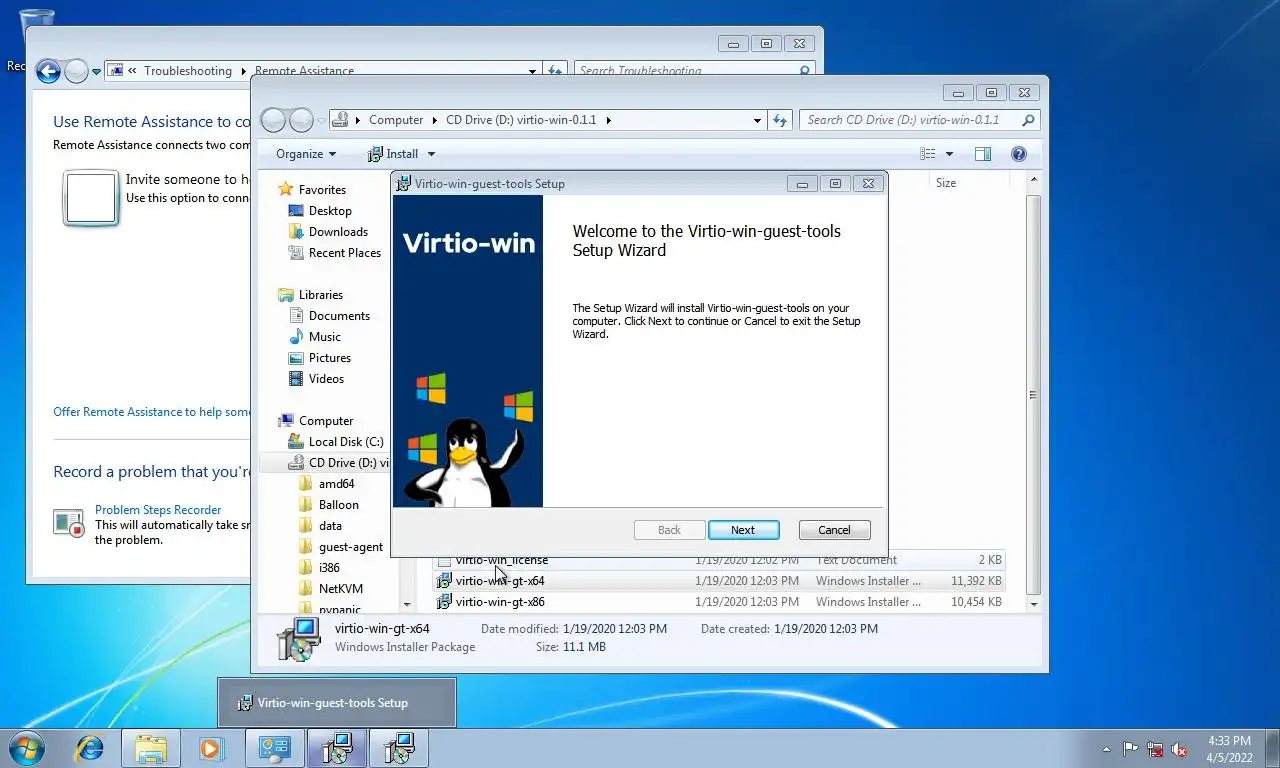Open the NetKVM folder in the tree
The height and width of the screenshot is (768, 1280).
click(340, 589)
